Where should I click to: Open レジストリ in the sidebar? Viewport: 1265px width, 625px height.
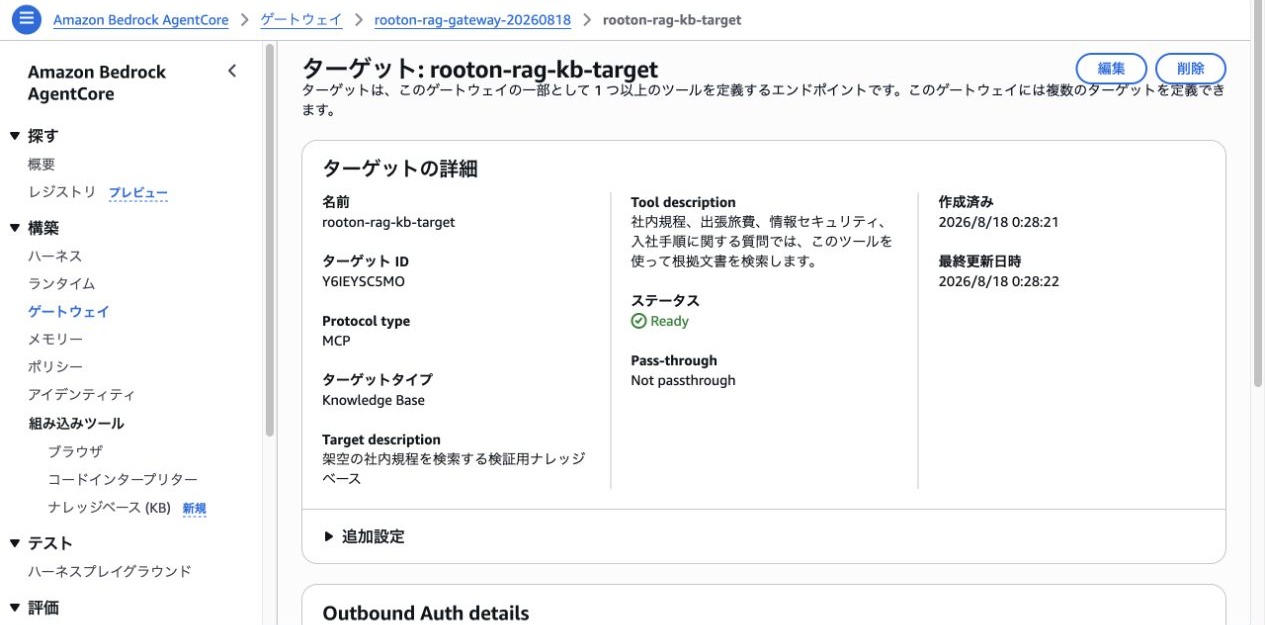[x=62, y=192]
